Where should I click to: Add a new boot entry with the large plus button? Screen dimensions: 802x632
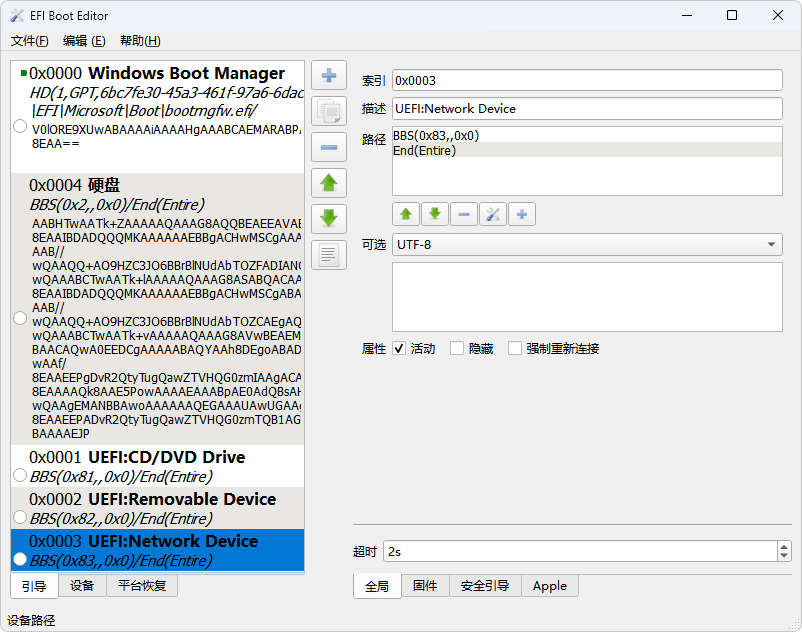[x=328, y=76]
